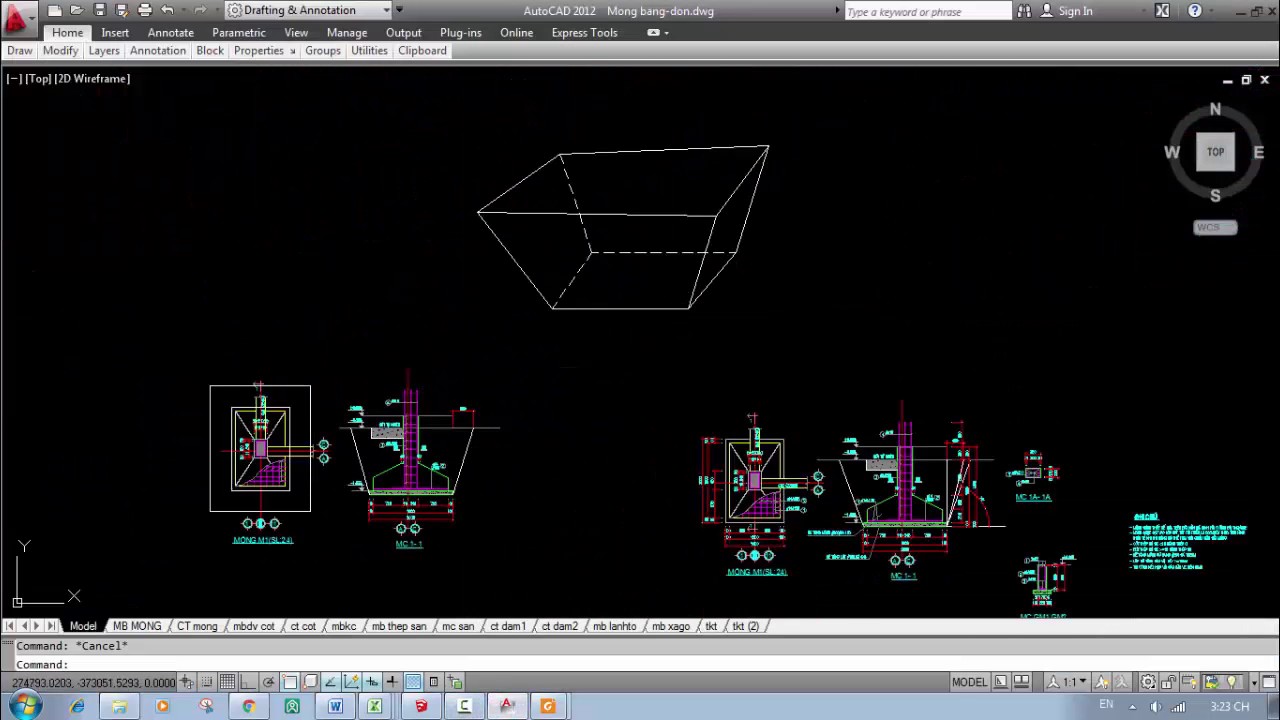Click the Open file icon

coord(78,10)
